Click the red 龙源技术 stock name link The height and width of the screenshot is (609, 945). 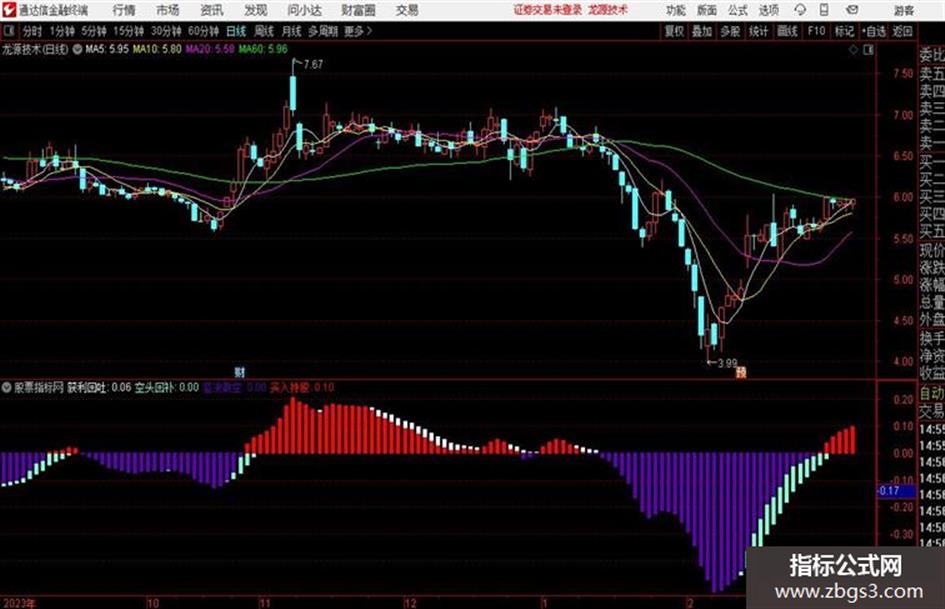coord(608,10)
